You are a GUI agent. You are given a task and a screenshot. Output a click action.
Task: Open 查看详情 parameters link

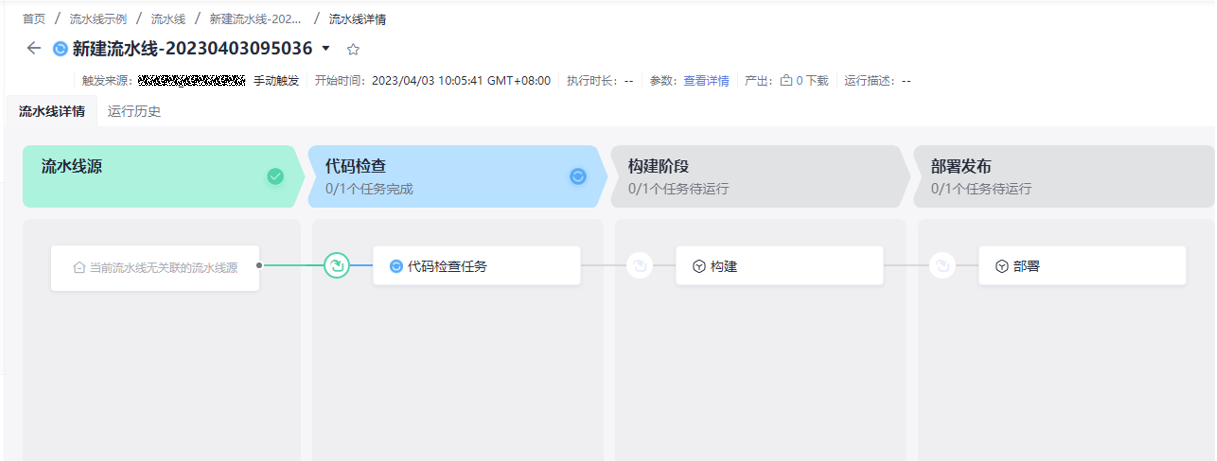click(706, 81)
